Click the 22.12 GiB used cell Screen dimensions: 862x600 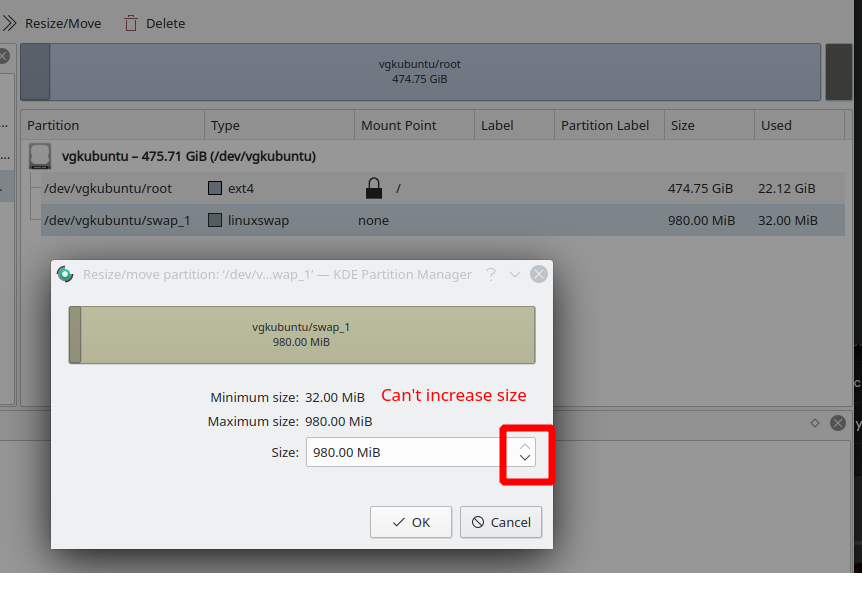[x=787, y=189]
